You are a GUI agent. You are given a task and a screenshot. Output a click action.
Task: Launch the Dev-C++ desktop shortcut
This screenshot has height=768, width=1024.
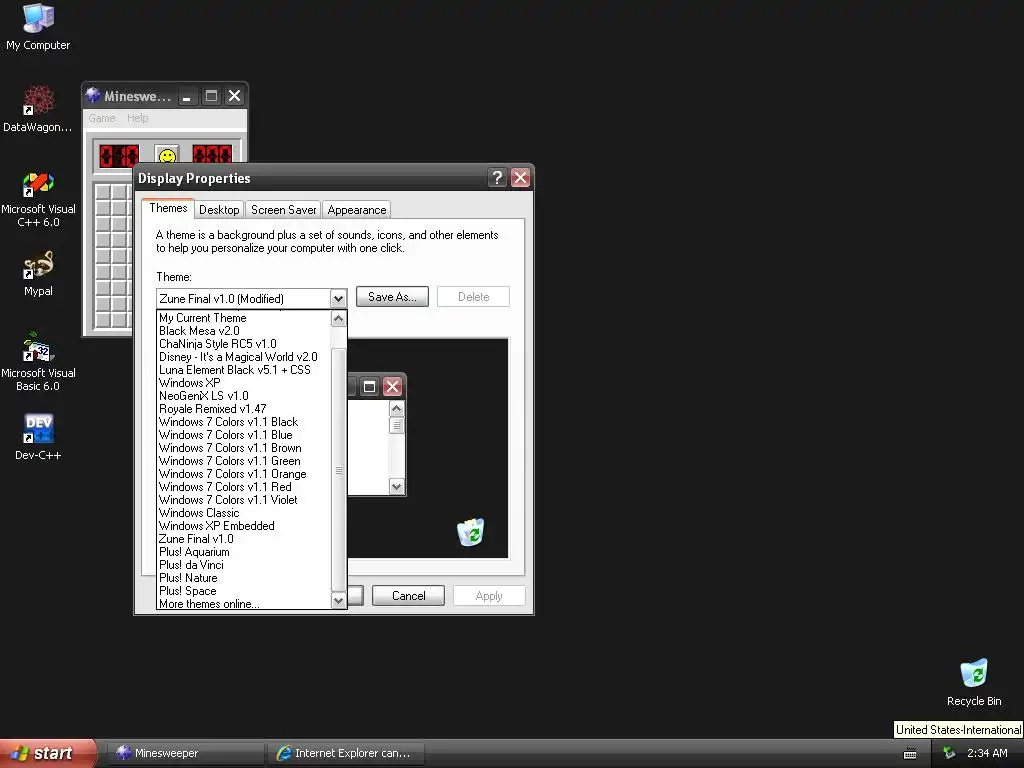coord(38,437)
